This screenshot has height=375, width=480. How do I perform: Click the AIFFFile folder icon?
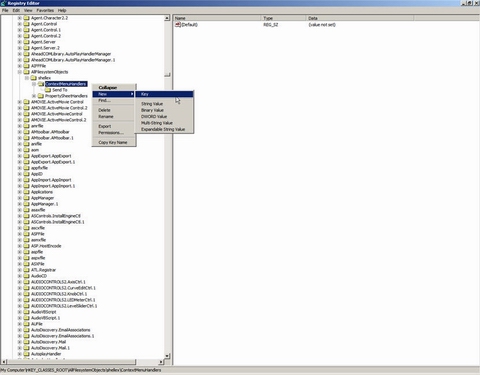[27, 66]
